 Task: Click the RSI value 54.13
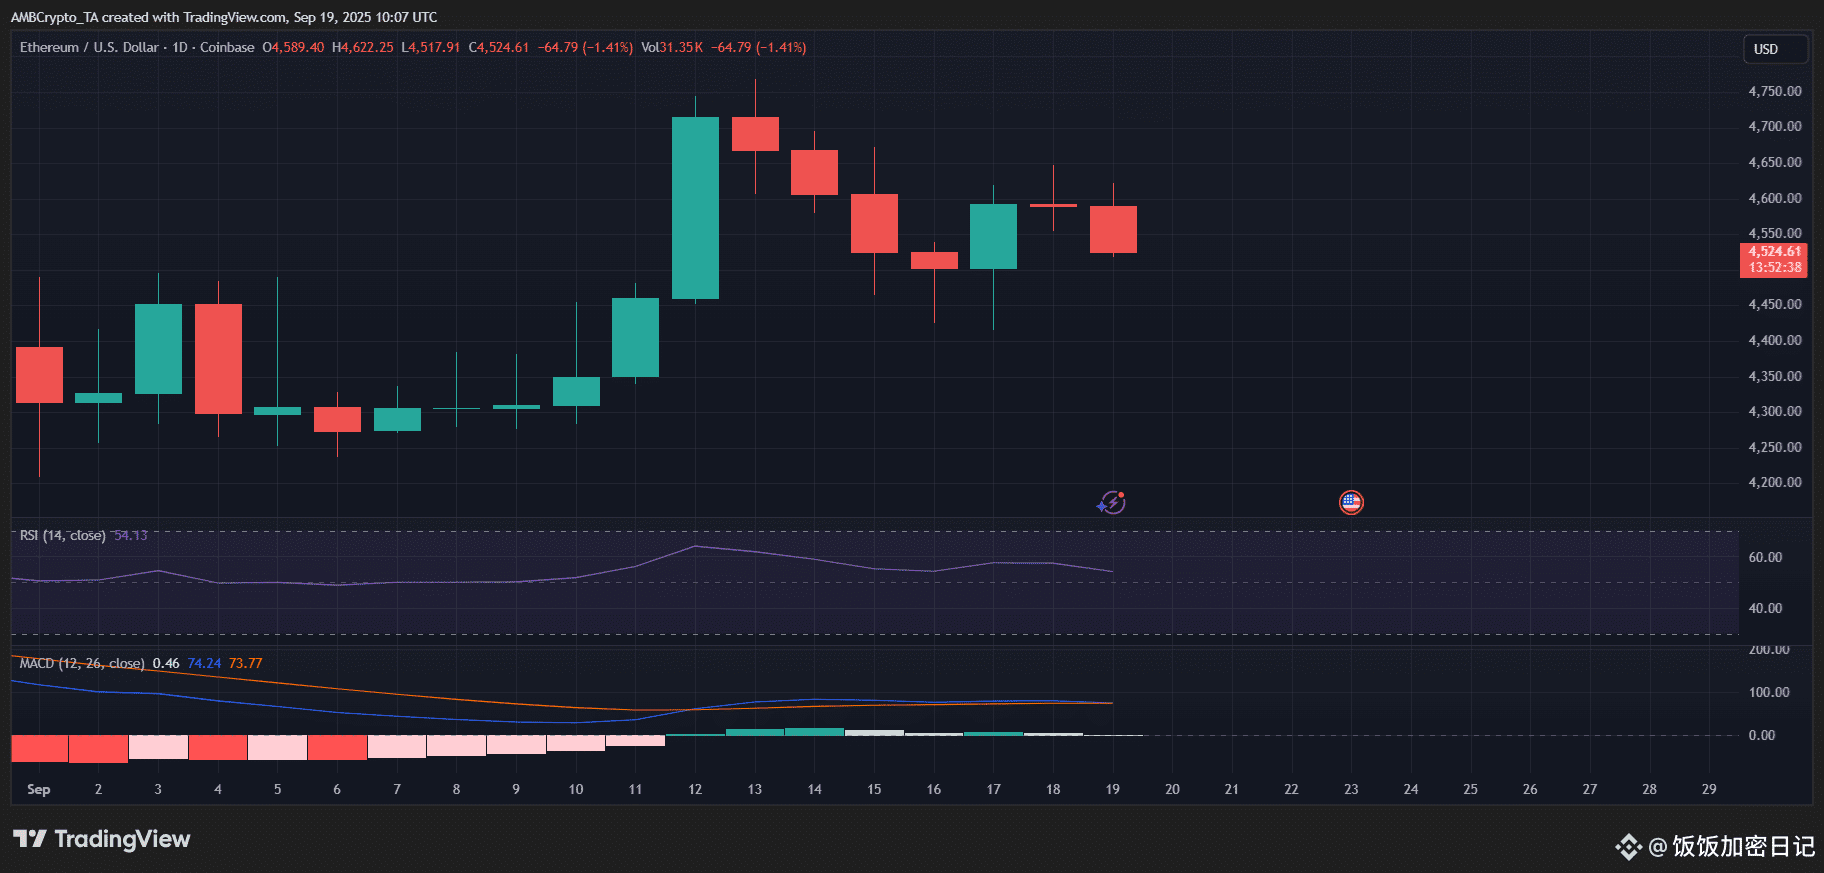tap(131, 536)
